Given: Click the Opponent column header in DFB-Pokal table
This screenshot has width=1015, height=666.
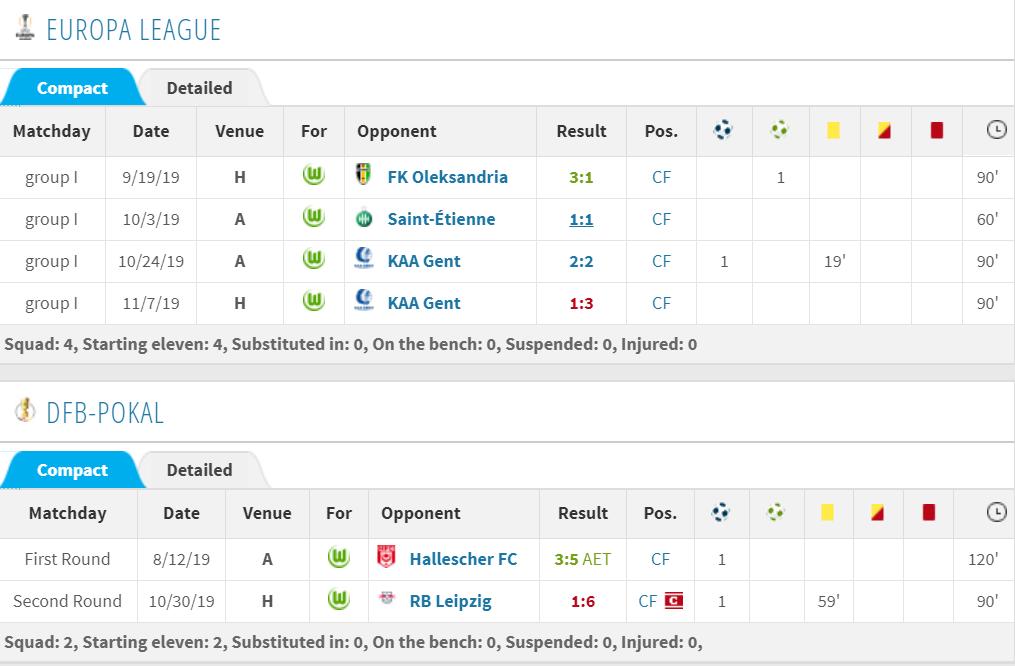Looking at the screenshot, I should 421,513.
